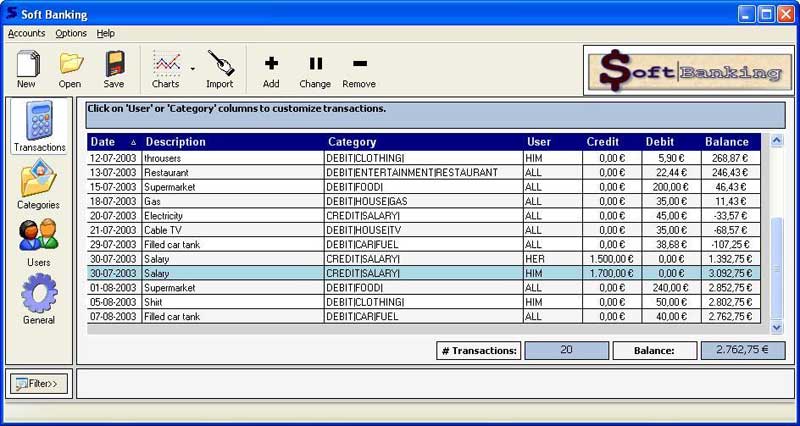Select the 'Cable TV' description cell
Image resolution: width=800 pixels, height=426 pixels.
point(233,230)
